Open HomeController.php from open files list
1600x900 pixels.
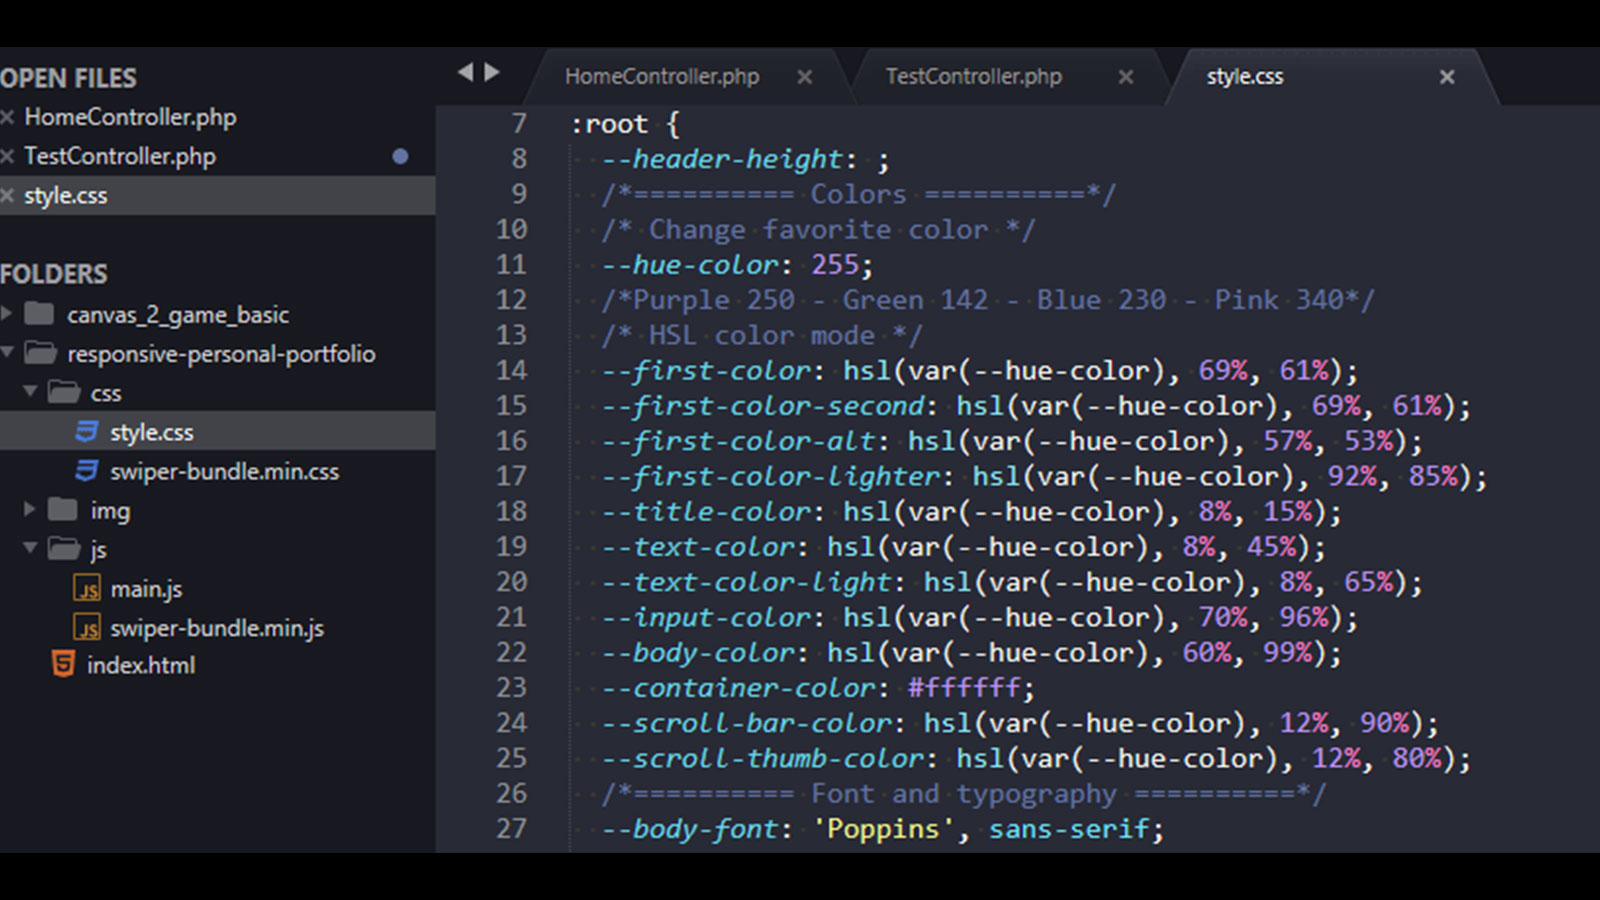coord(130,118)
